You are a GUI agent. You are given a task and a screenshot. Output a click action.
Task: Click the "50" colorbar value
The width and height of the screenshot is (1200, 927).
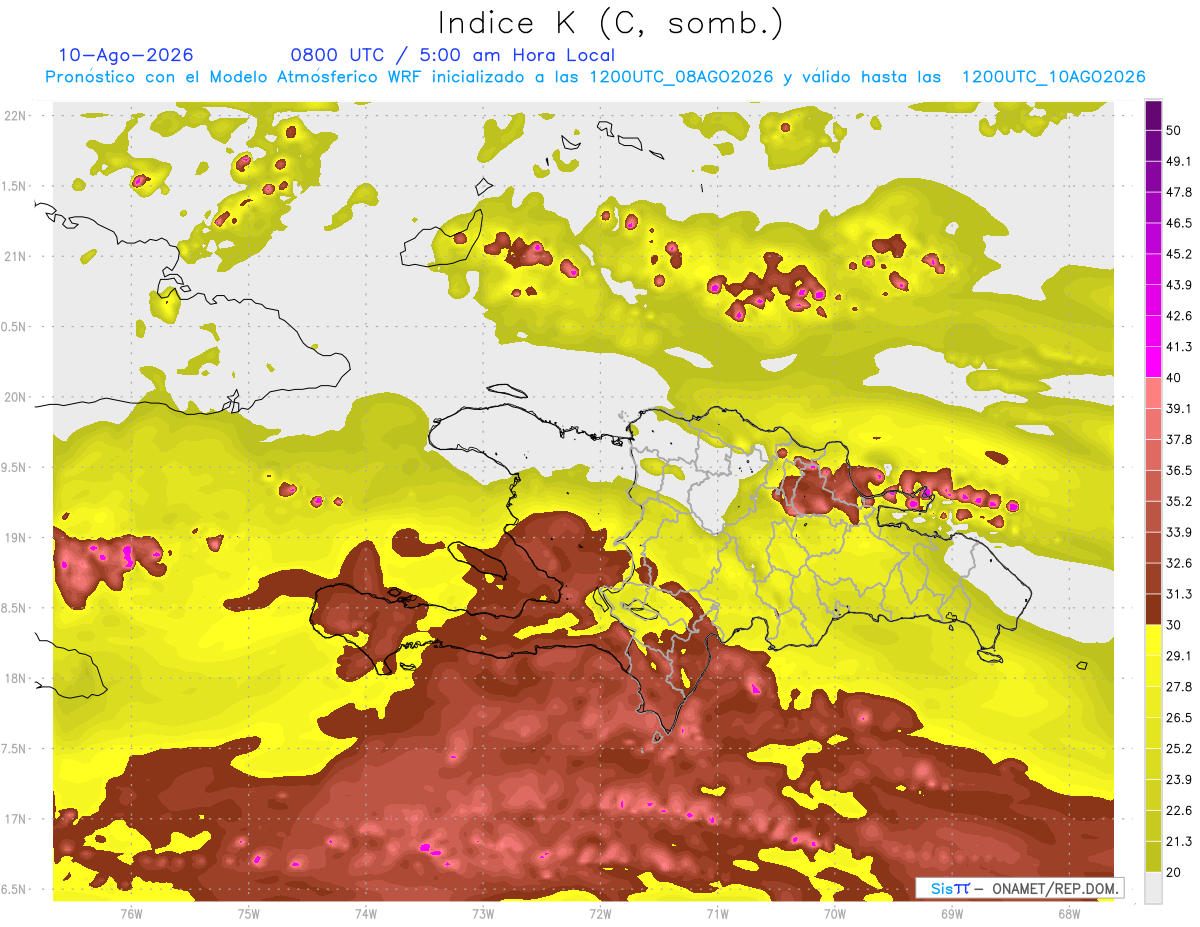coord(1175,130)
